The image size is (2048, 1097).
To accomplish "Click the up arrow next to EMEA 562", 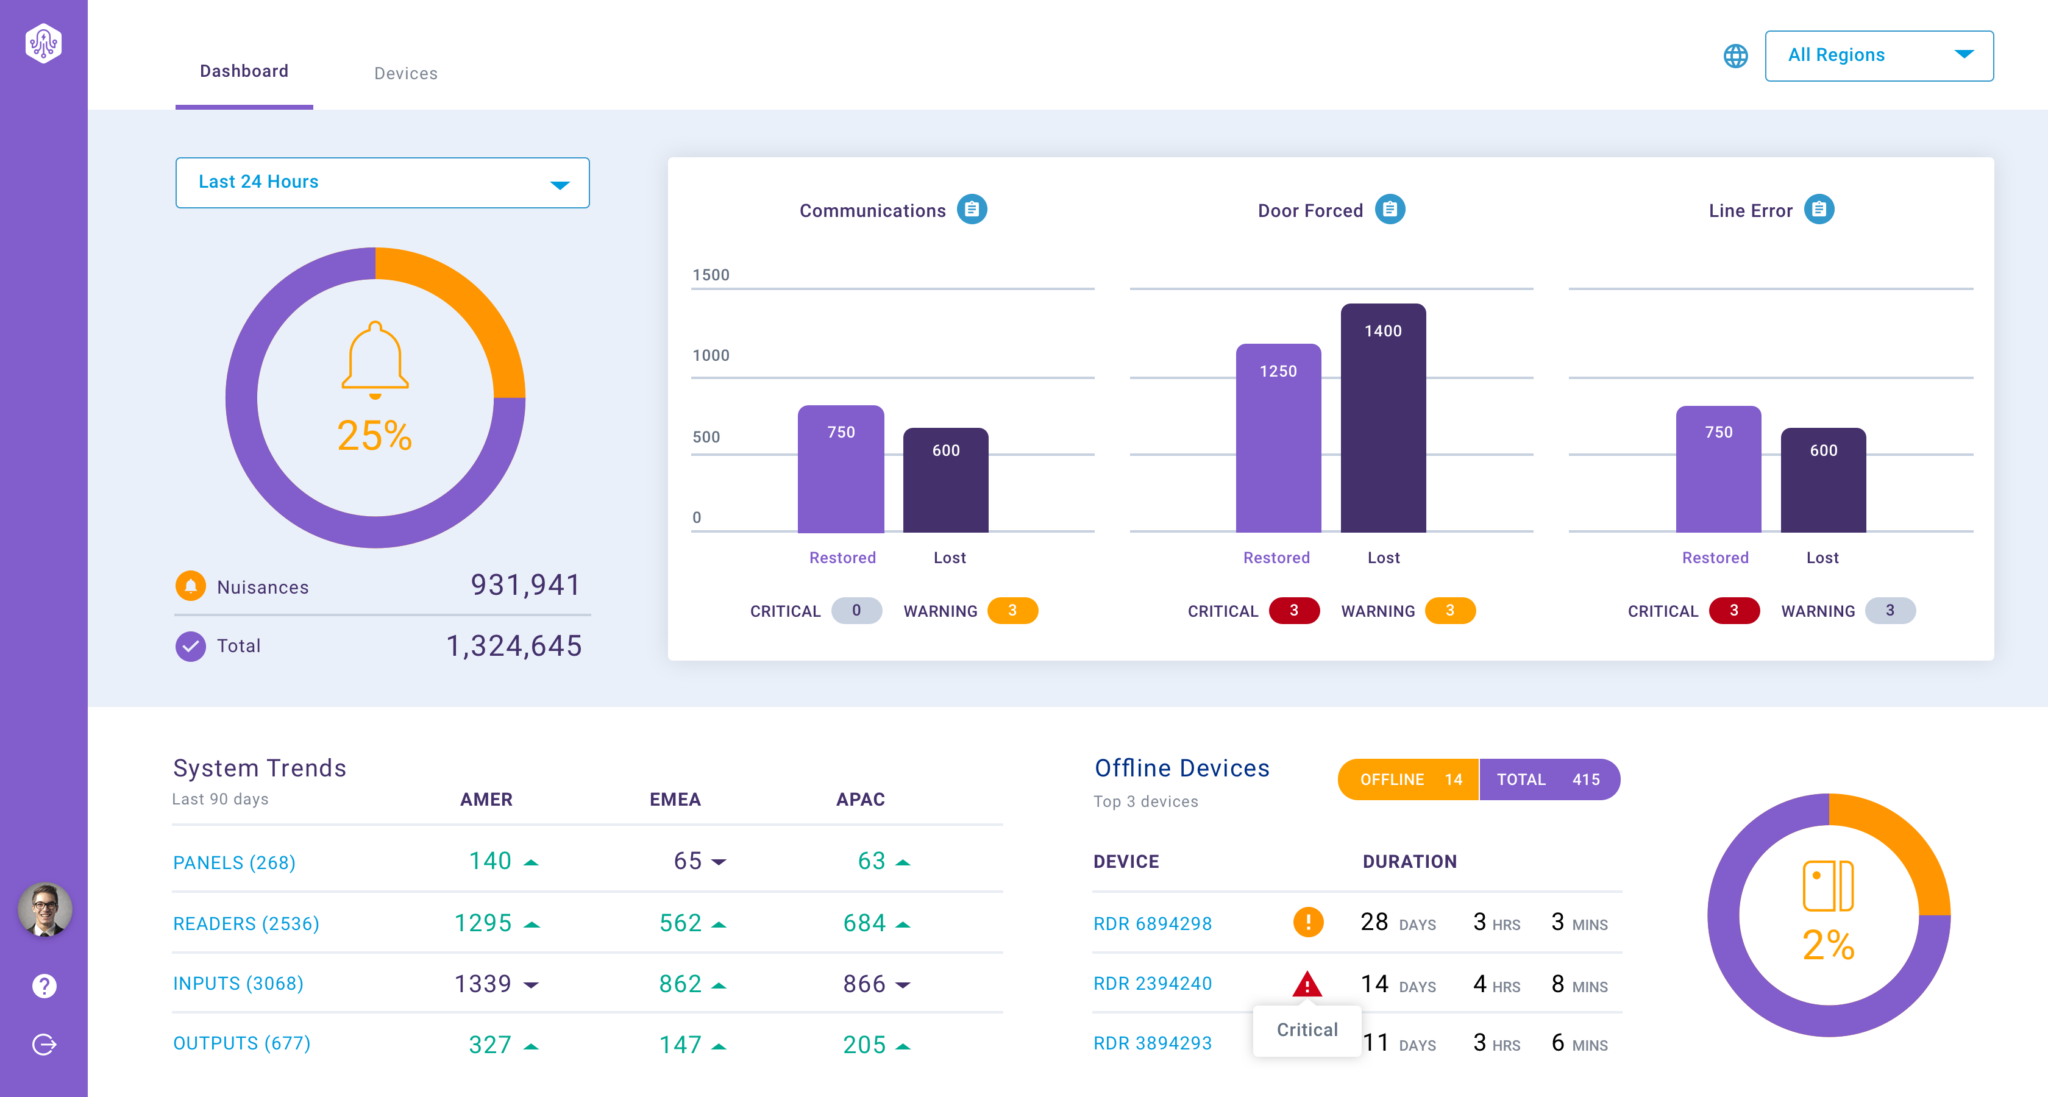I will (x=718, y=925).
